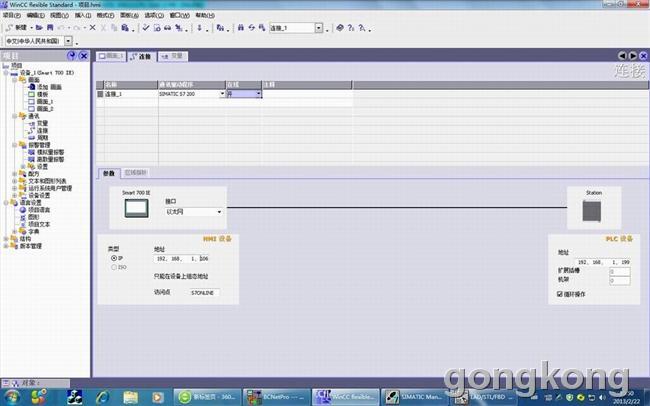Collapse the 通讯 tree node
The image size is (650, 406).
click(x=15, y=116)
